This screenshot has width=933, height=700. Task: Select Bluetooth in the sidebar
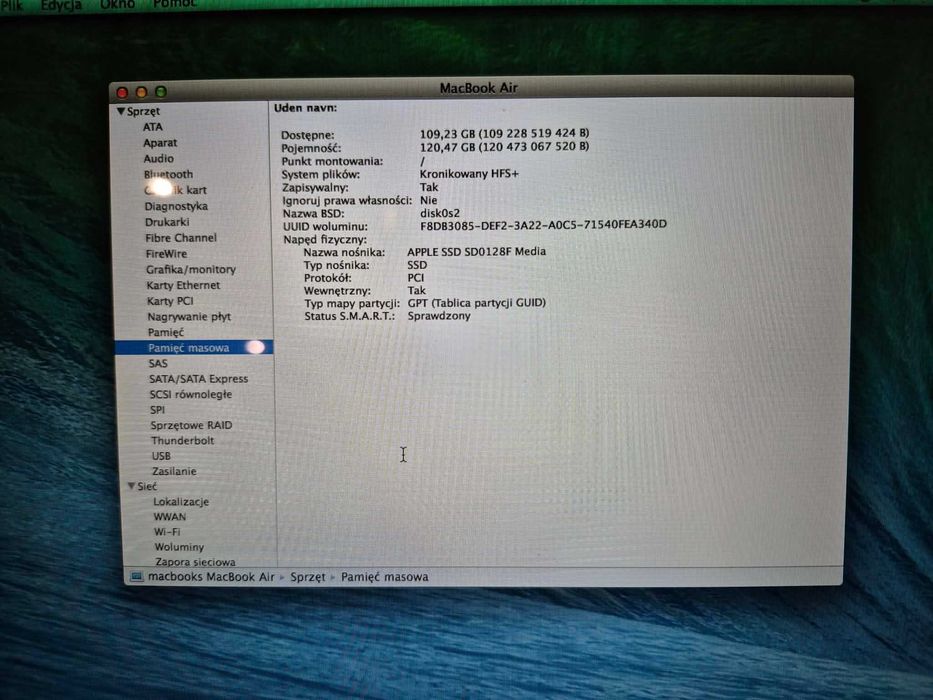pyautogui.click(x=168, y=174)
